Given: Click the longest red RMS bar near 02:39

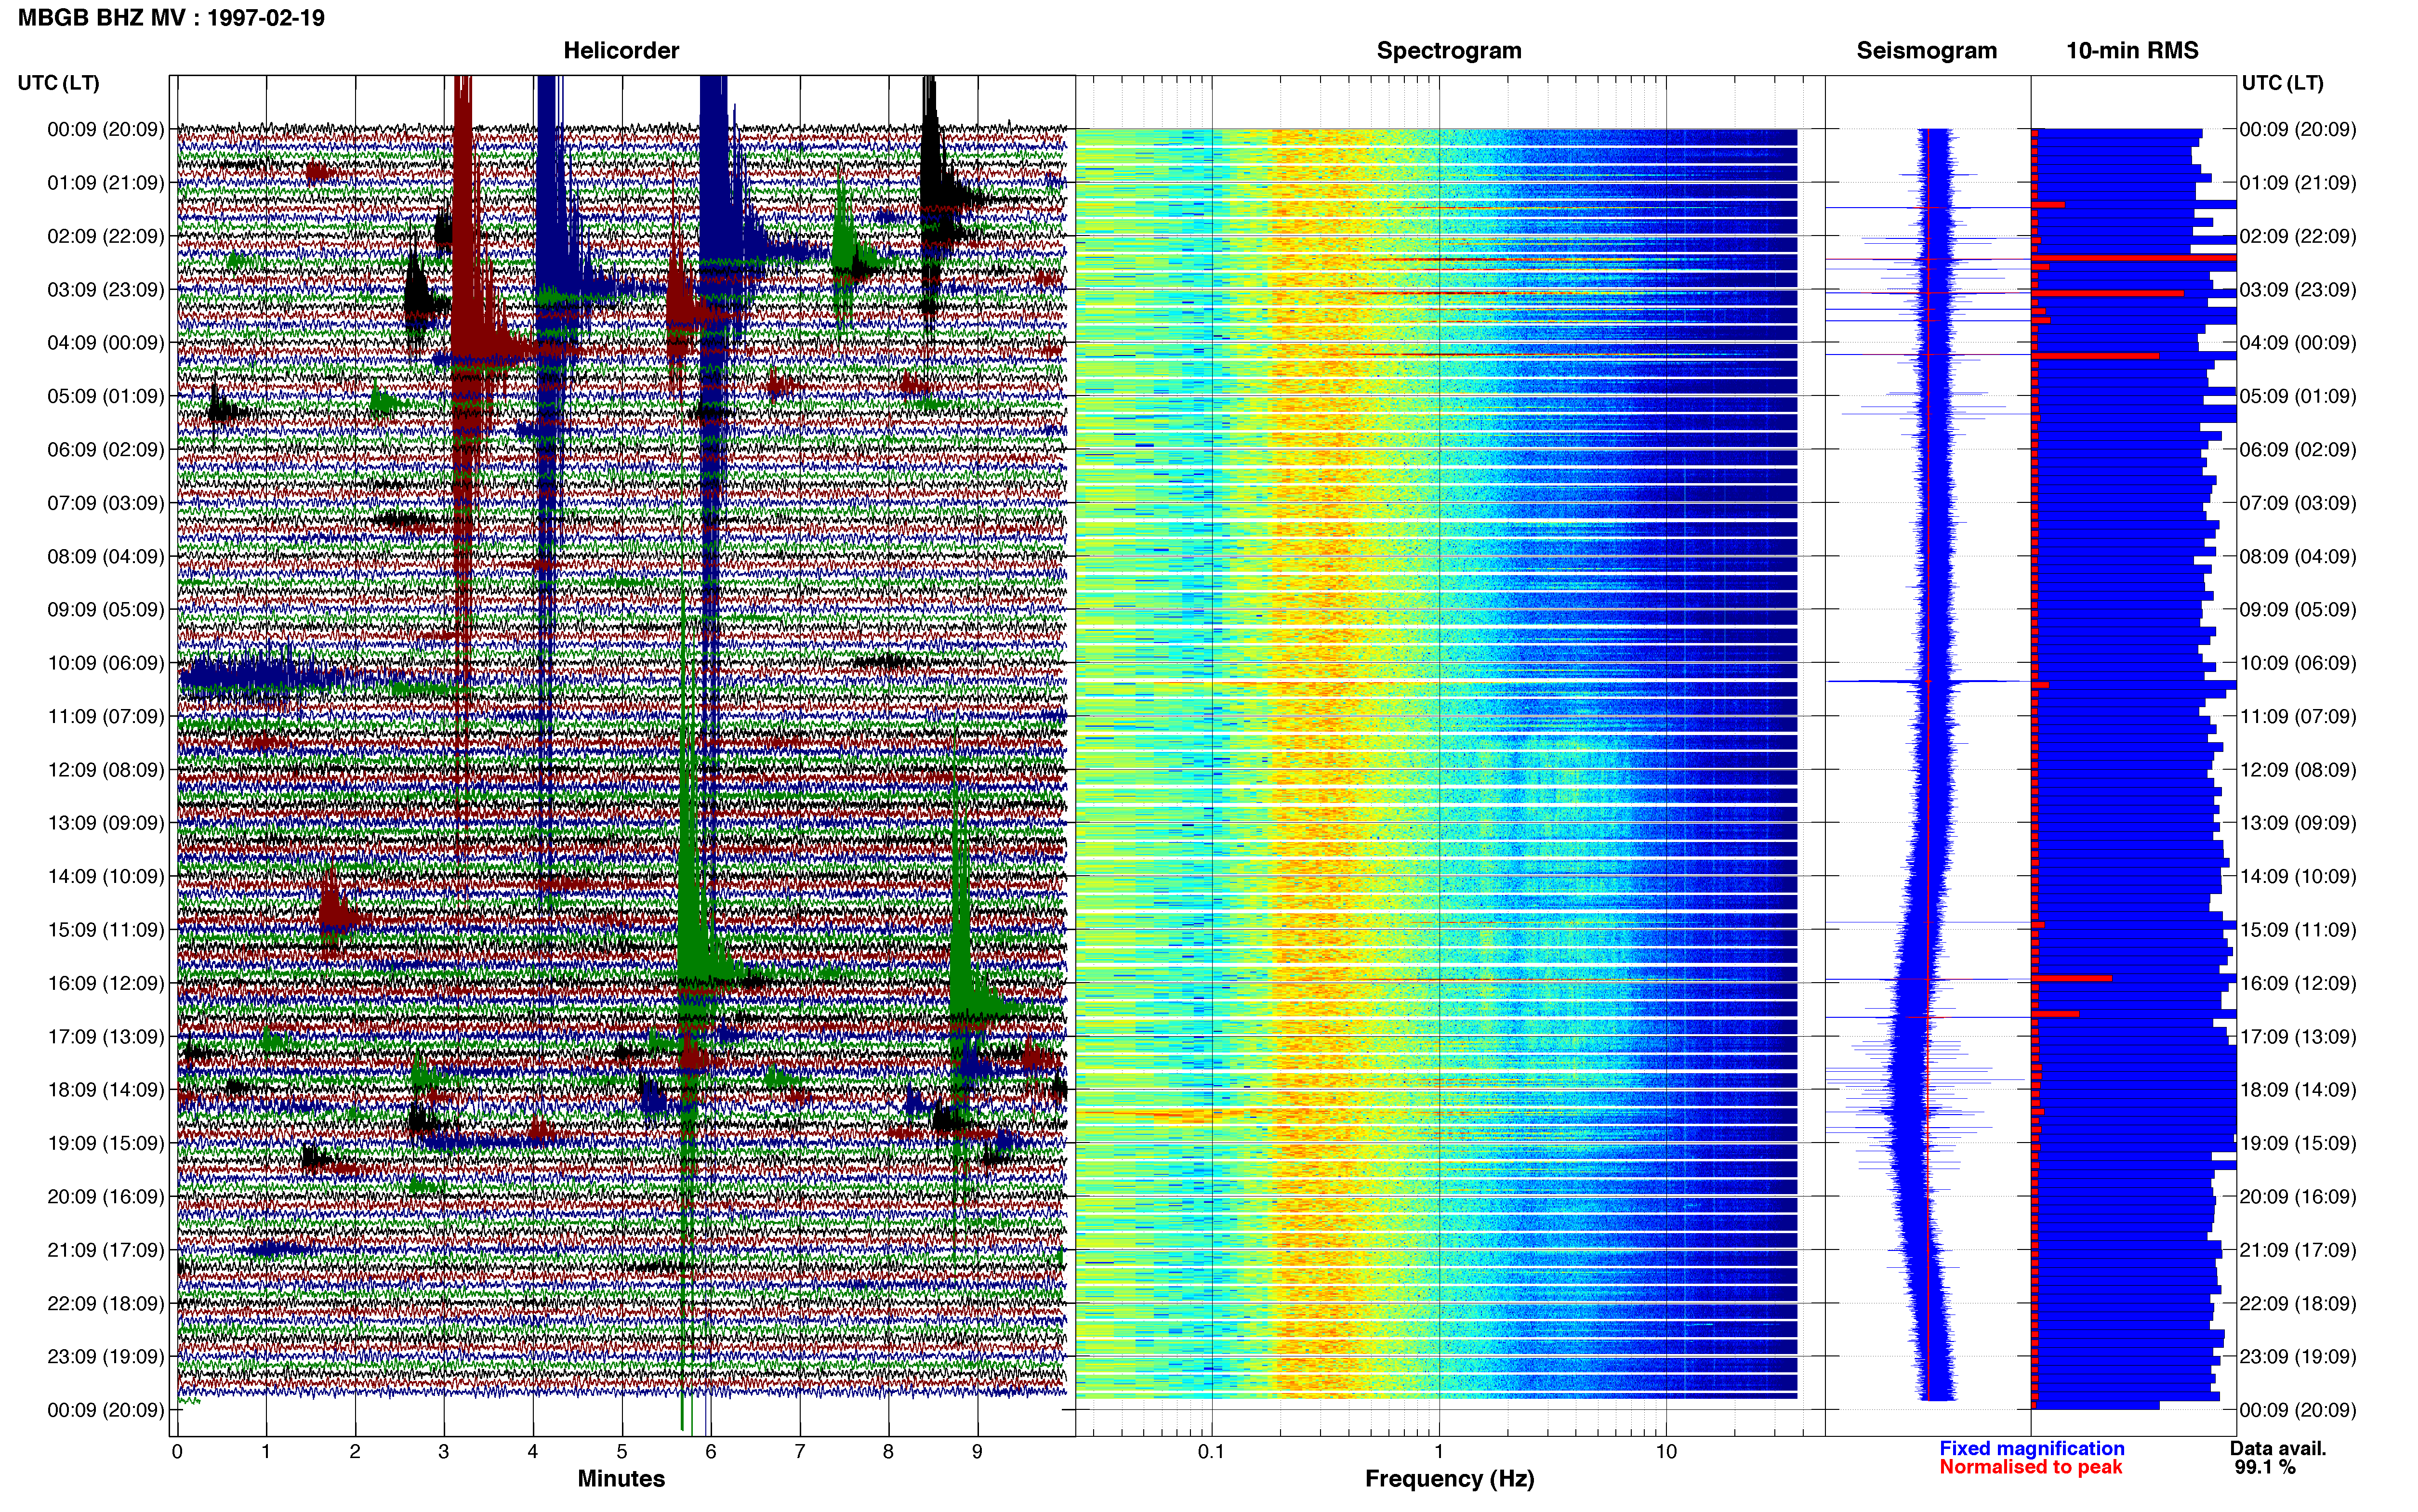Looking at the screenshot, I should coord(2134,258).
